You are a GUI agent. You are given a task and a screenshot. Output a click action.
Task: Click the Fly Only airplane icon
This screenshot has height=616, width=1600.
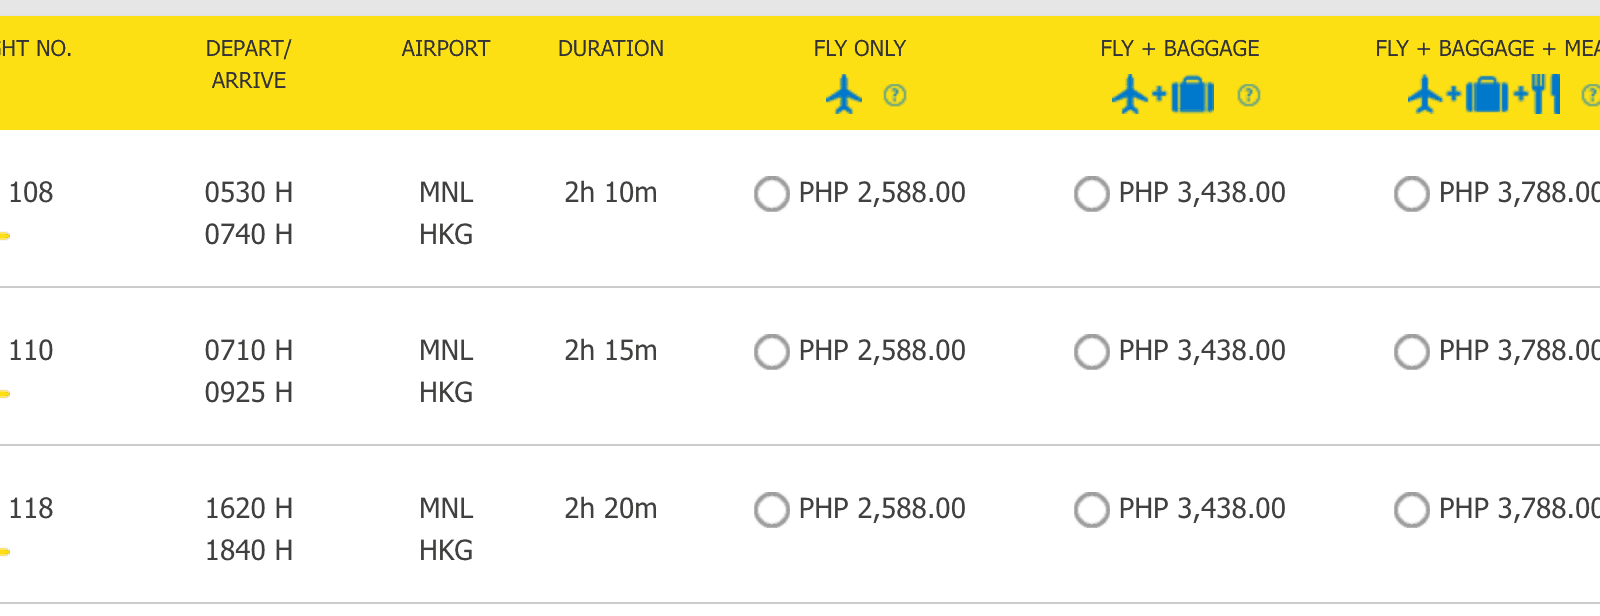pyautogui.click(x=844, y=95)
